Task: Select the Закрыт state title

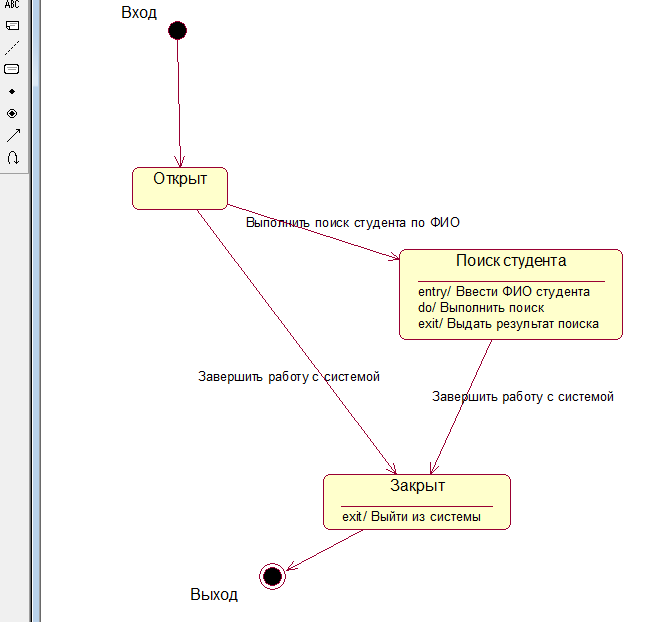Action: pos(417,486)
